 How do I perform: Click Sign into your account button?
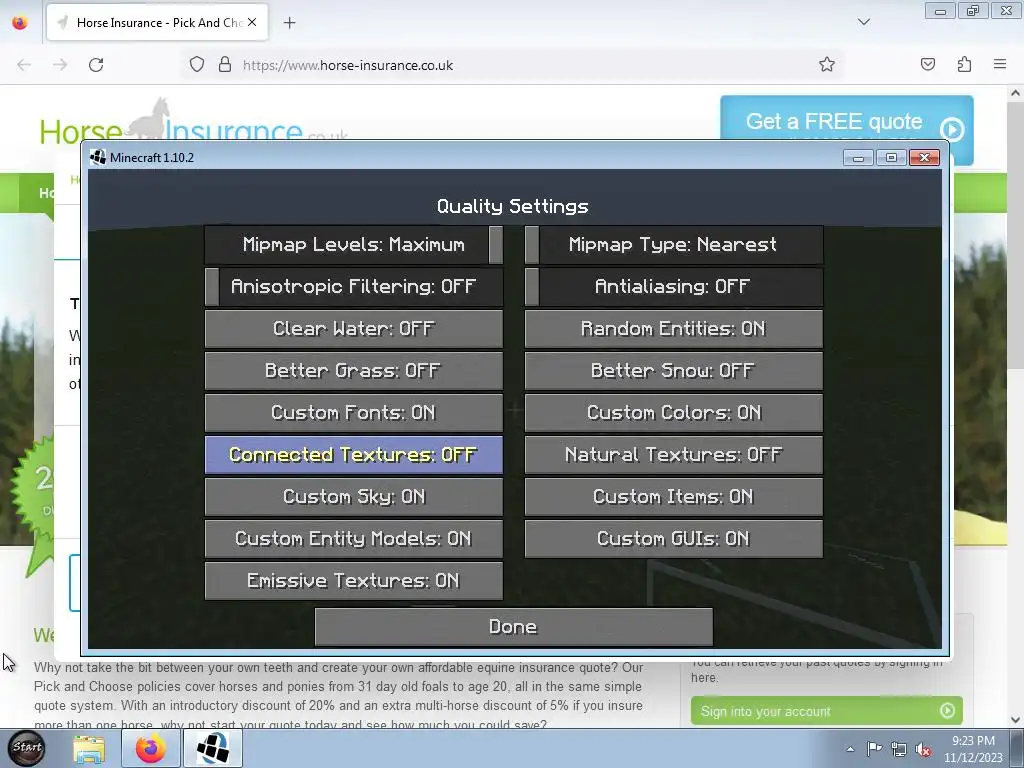[826, 711]
